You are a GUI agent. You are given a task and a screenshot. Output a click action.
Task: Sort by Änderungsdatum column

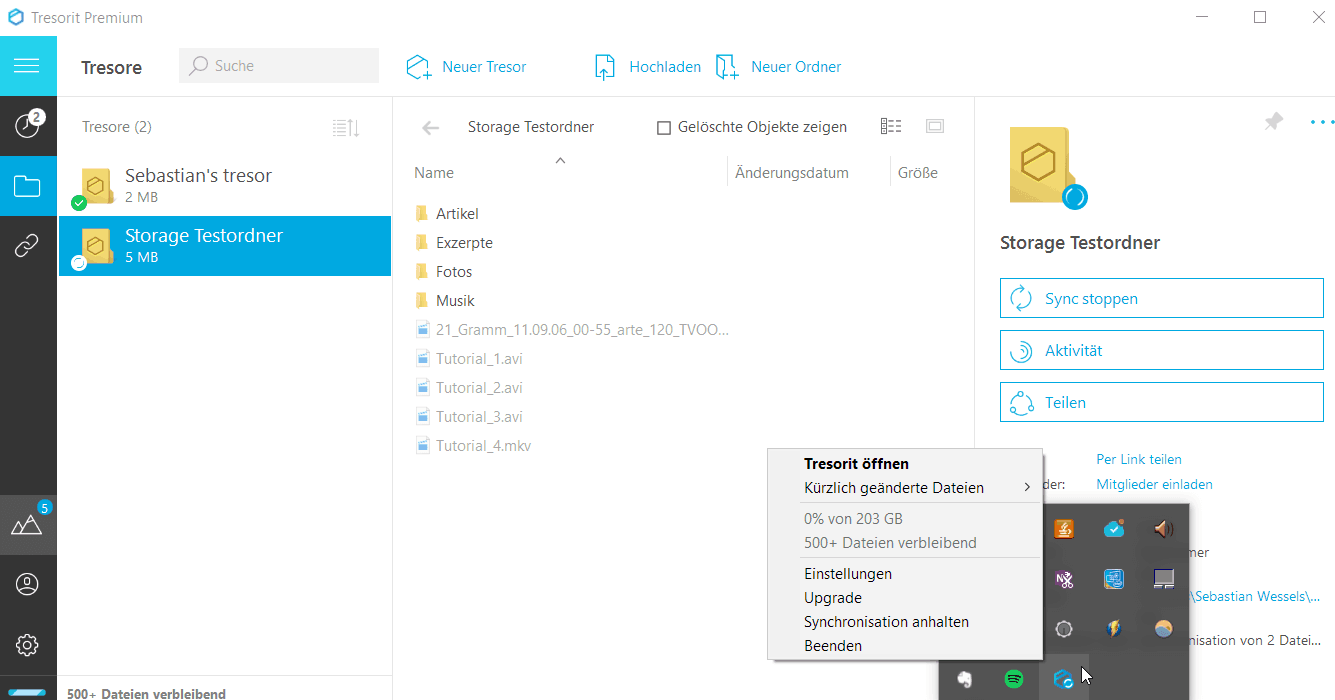tap(792, 173)
